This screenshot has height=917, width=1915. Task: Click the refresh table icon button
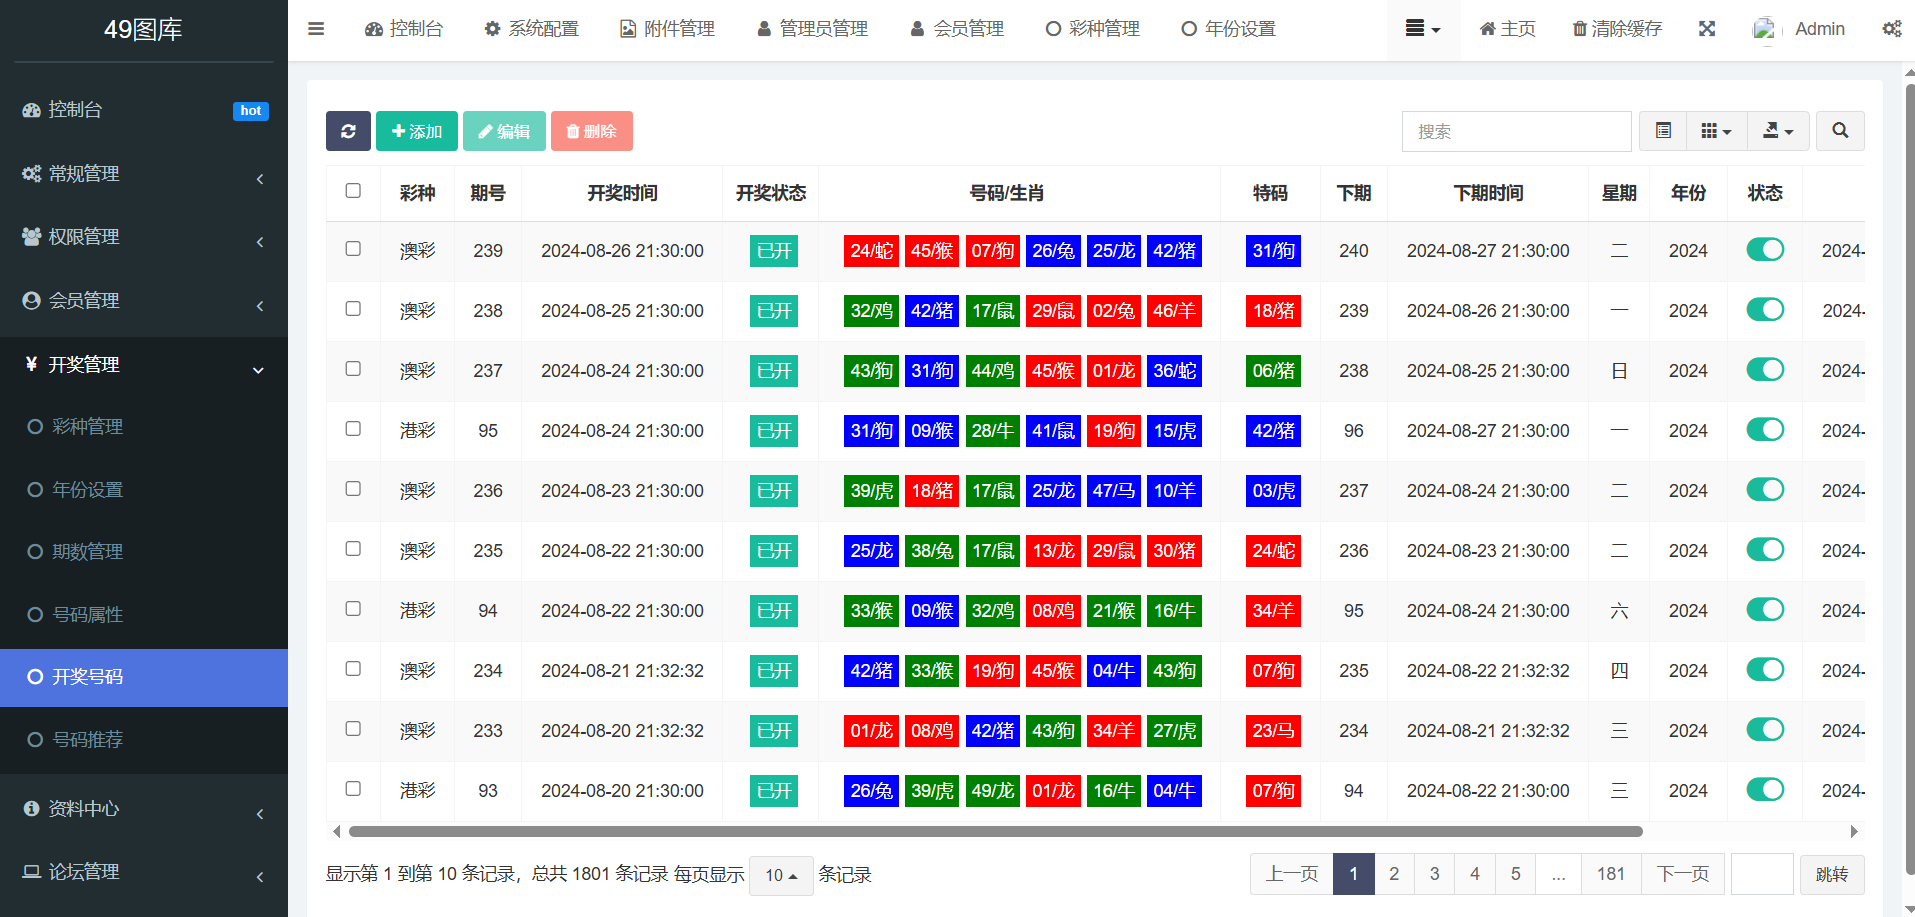point(348,131)
